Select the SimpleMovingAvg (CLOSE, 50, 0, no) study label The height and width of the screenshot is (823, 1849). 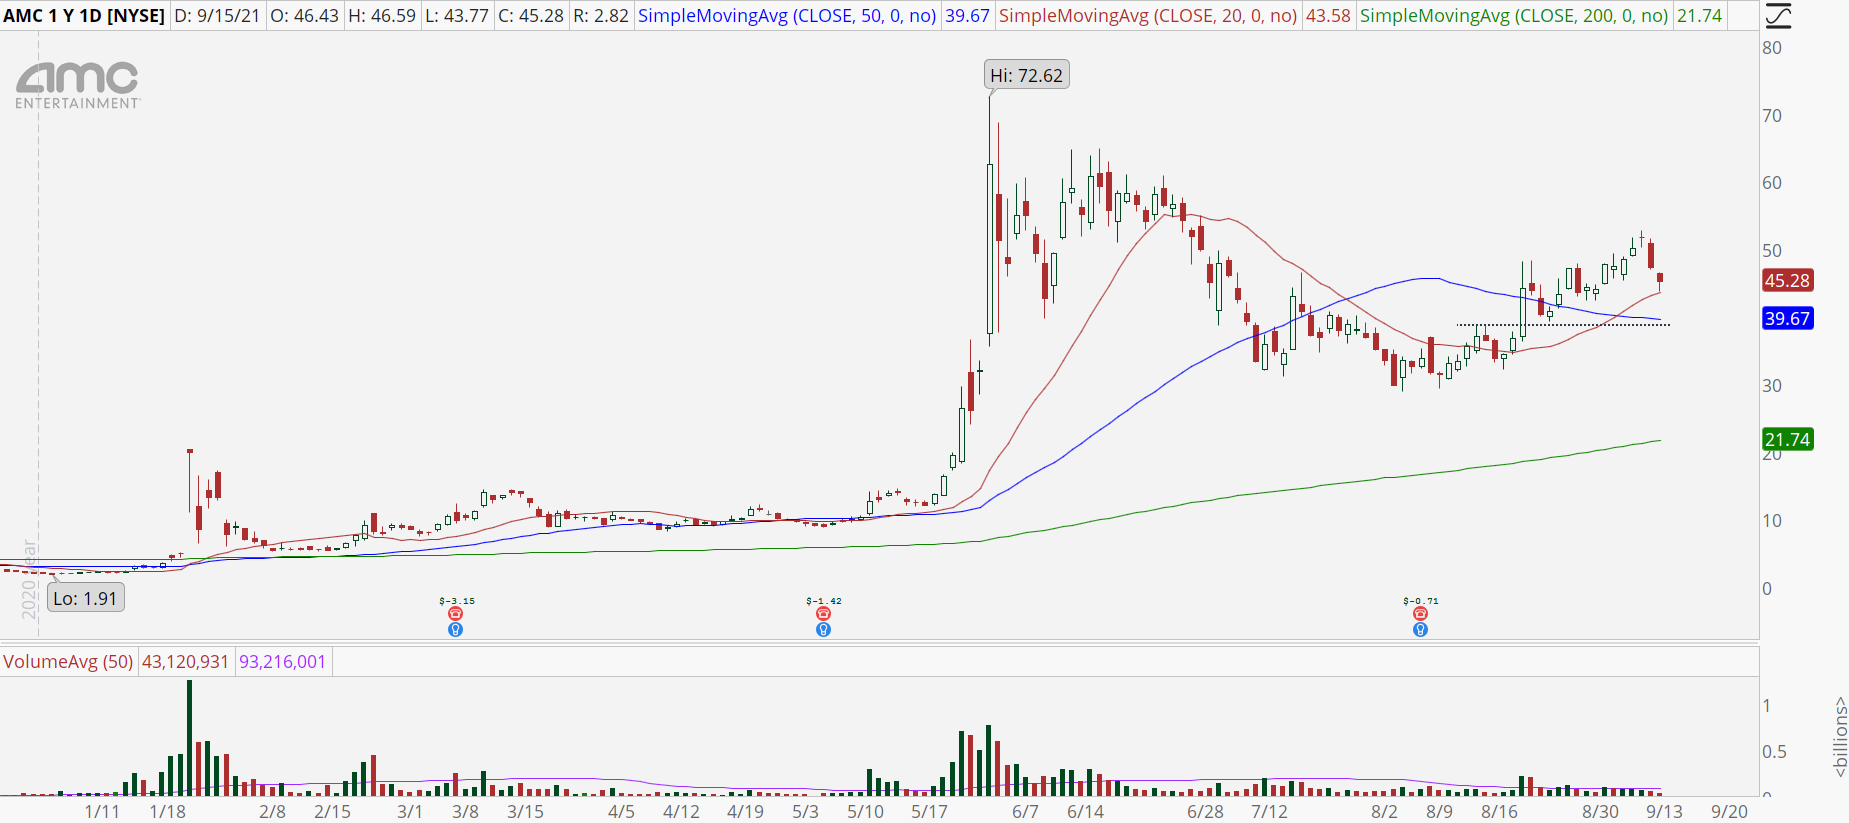[x=787, y=16]
